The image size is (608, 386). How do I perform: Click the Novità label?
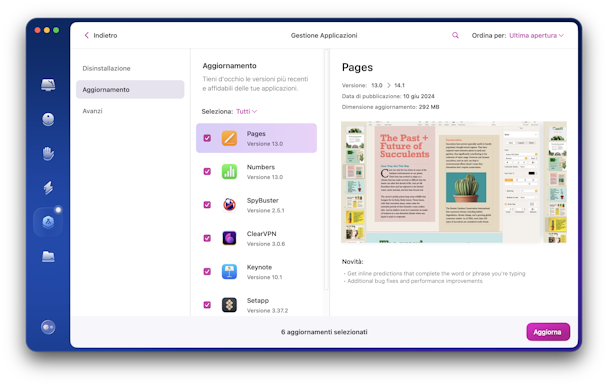pos(352,261)
